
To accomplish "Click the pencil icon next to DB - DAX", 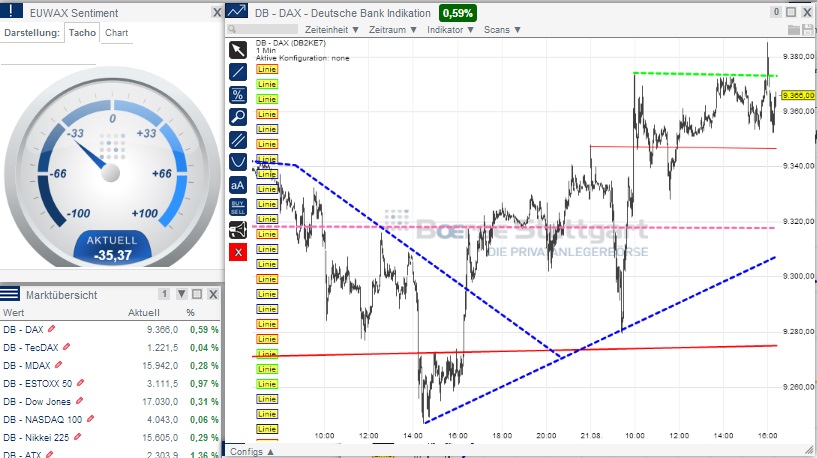I will pyautogui.click(x=51, y=329).
